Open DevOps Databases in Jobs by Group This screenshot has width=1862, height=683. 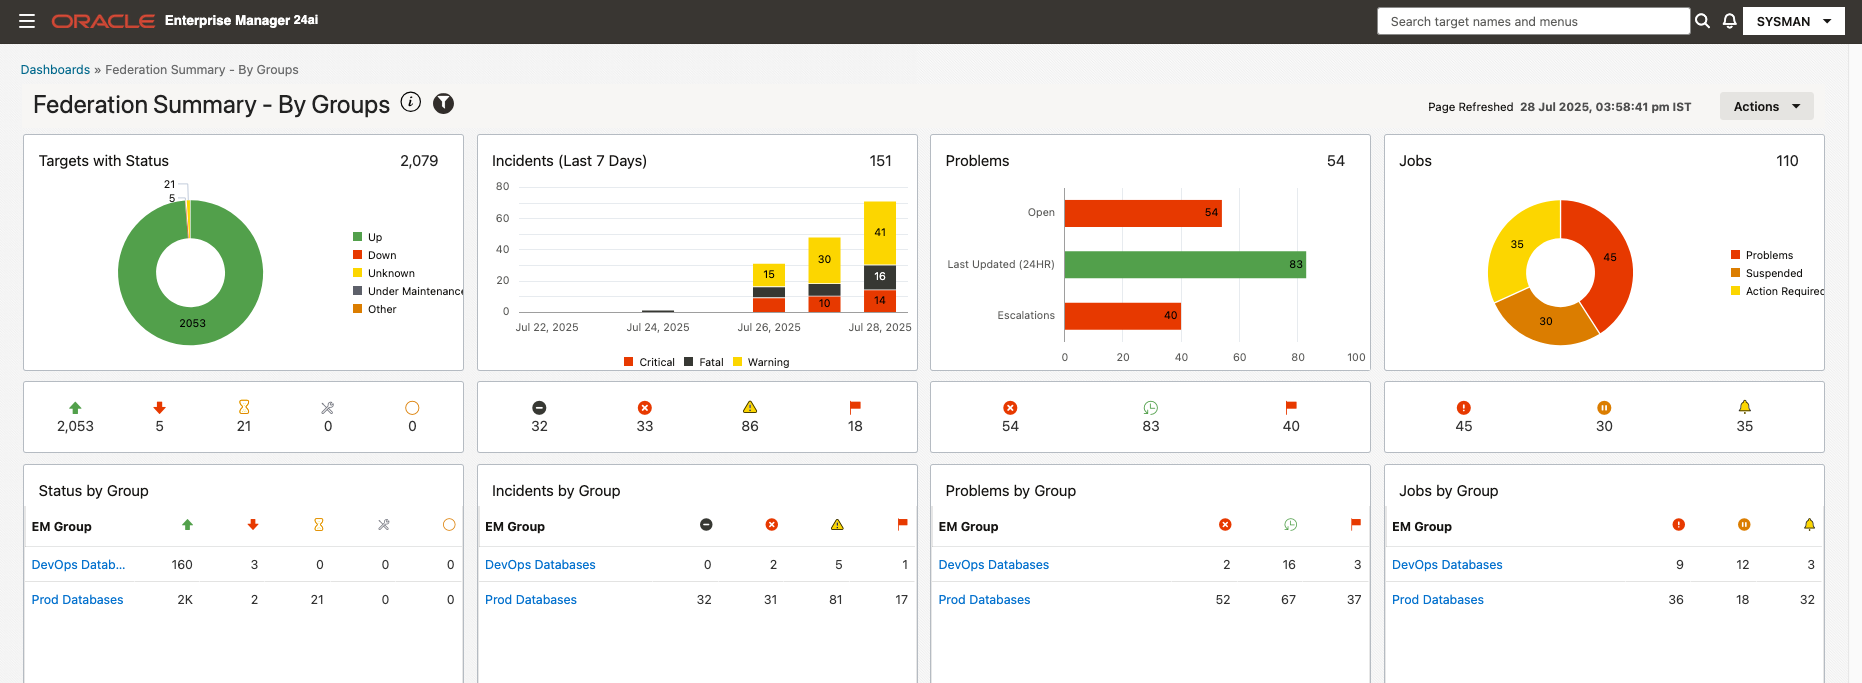click(x=1447, y=565)
